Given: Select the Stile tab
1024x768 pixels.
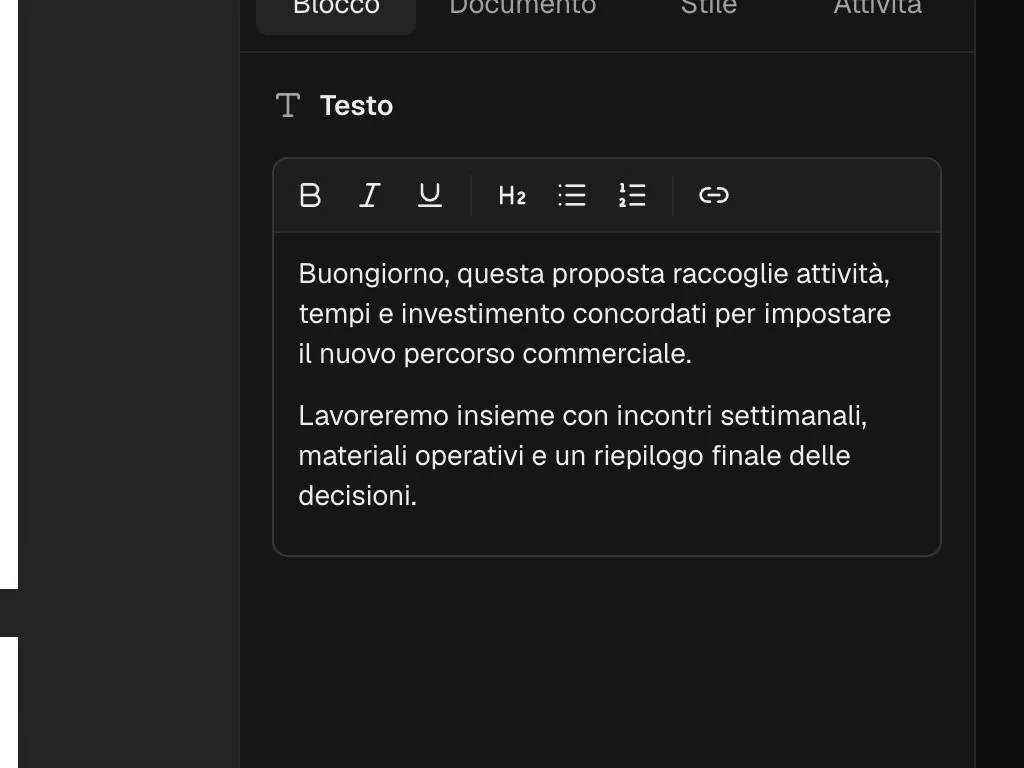Looking at the screenshot, I should (x=709, y=8).
